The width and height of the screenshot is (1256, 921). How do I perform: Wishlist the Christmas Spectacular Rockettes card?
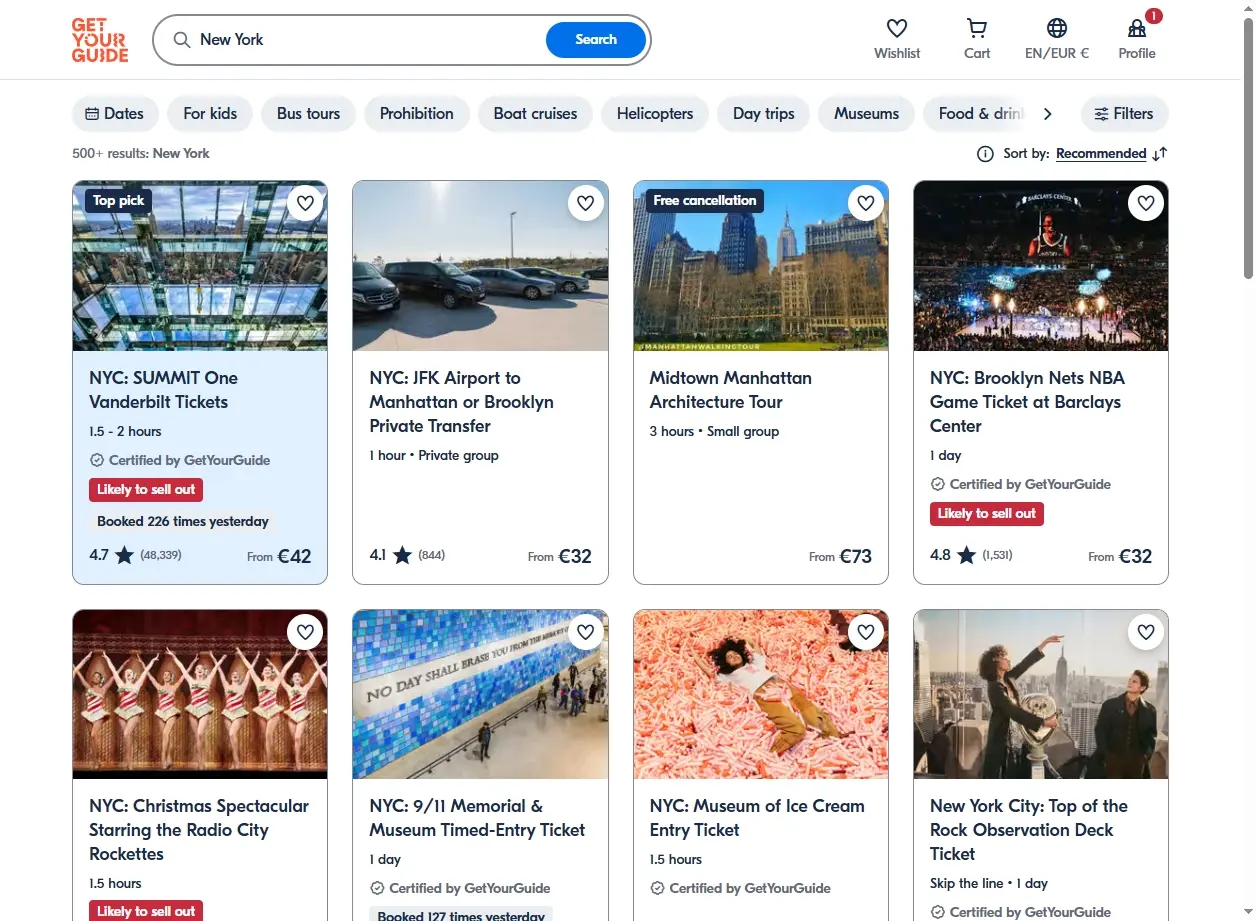(x=305, y=632)
